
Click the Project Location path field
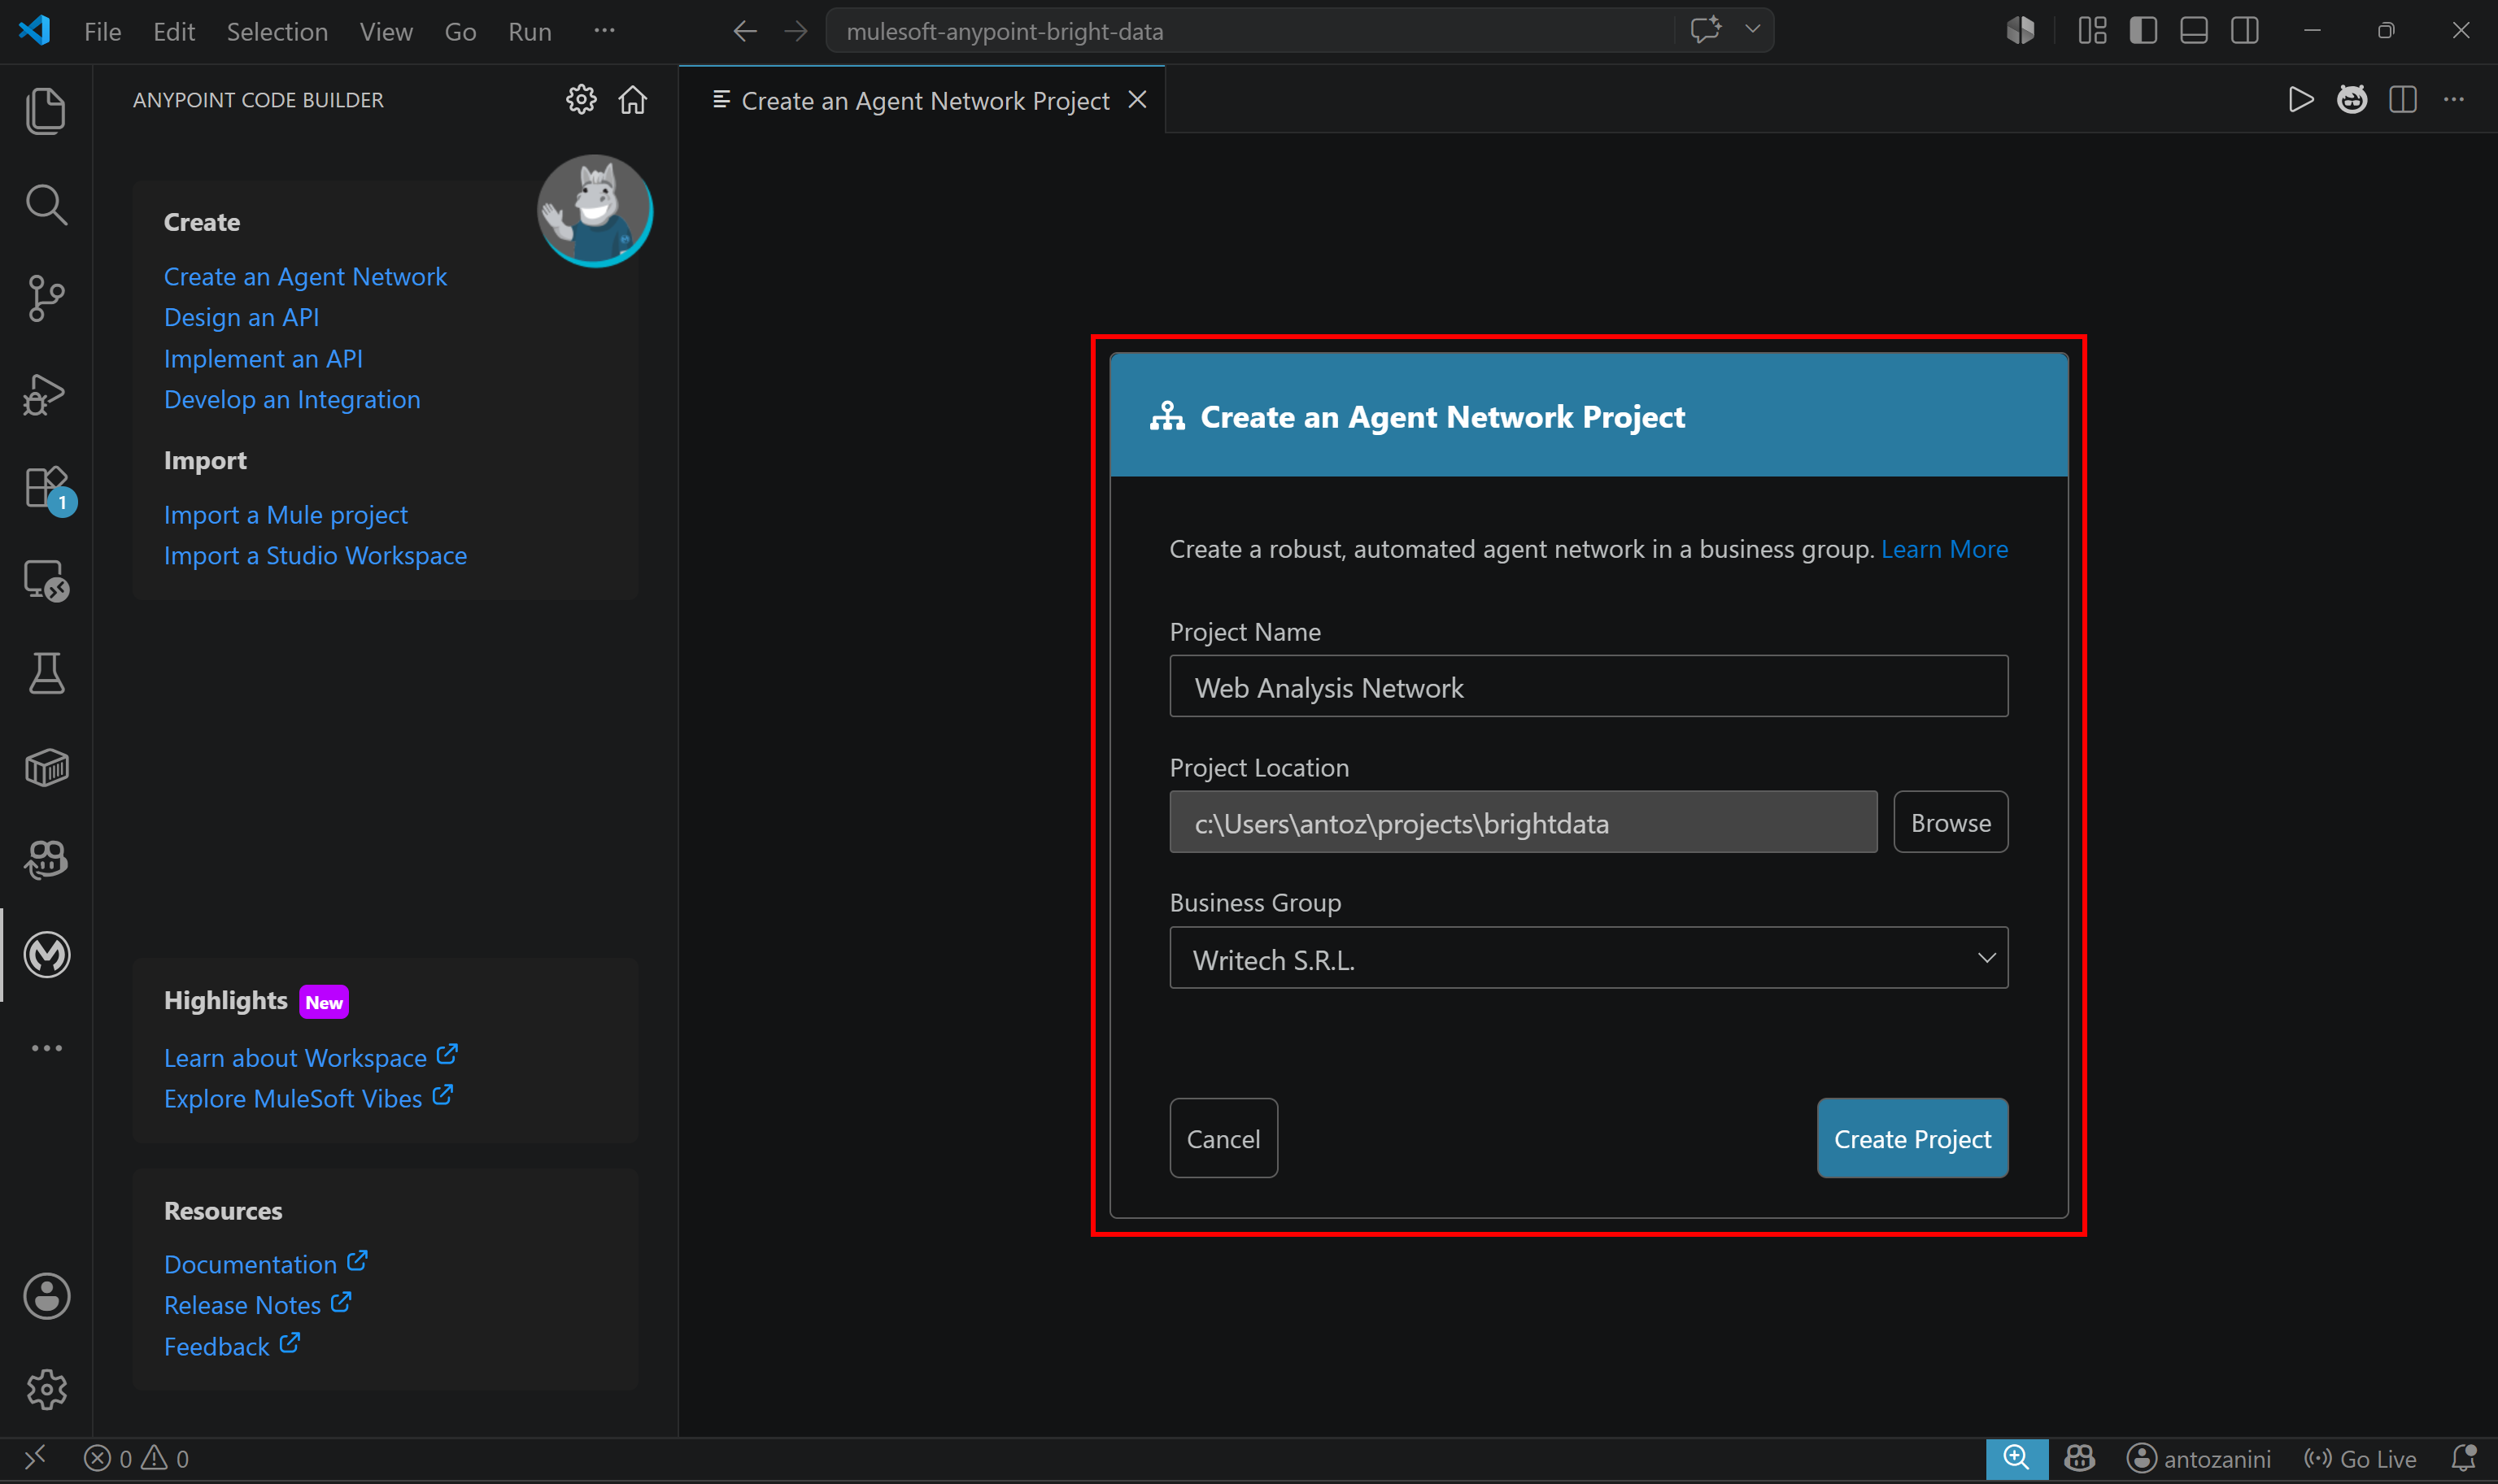tap(1523, 822)
